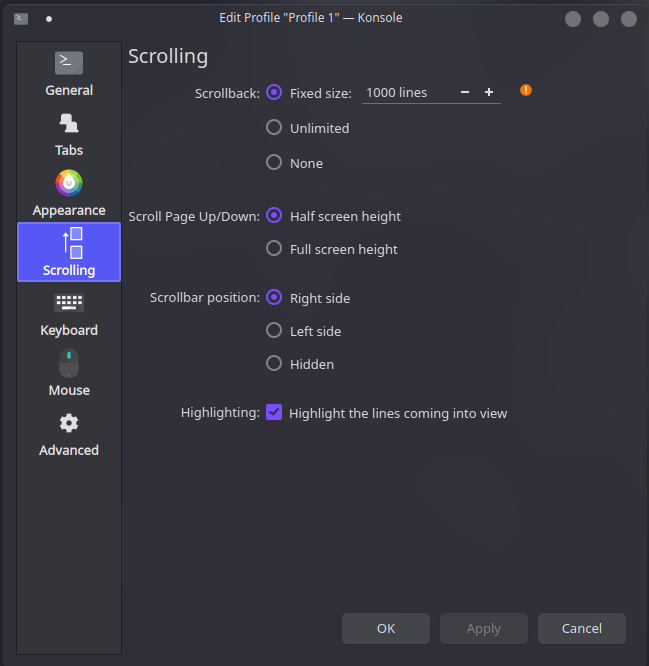649x666 pixels.
Task: Select Unlimited scrollback option
Action: 274,128
